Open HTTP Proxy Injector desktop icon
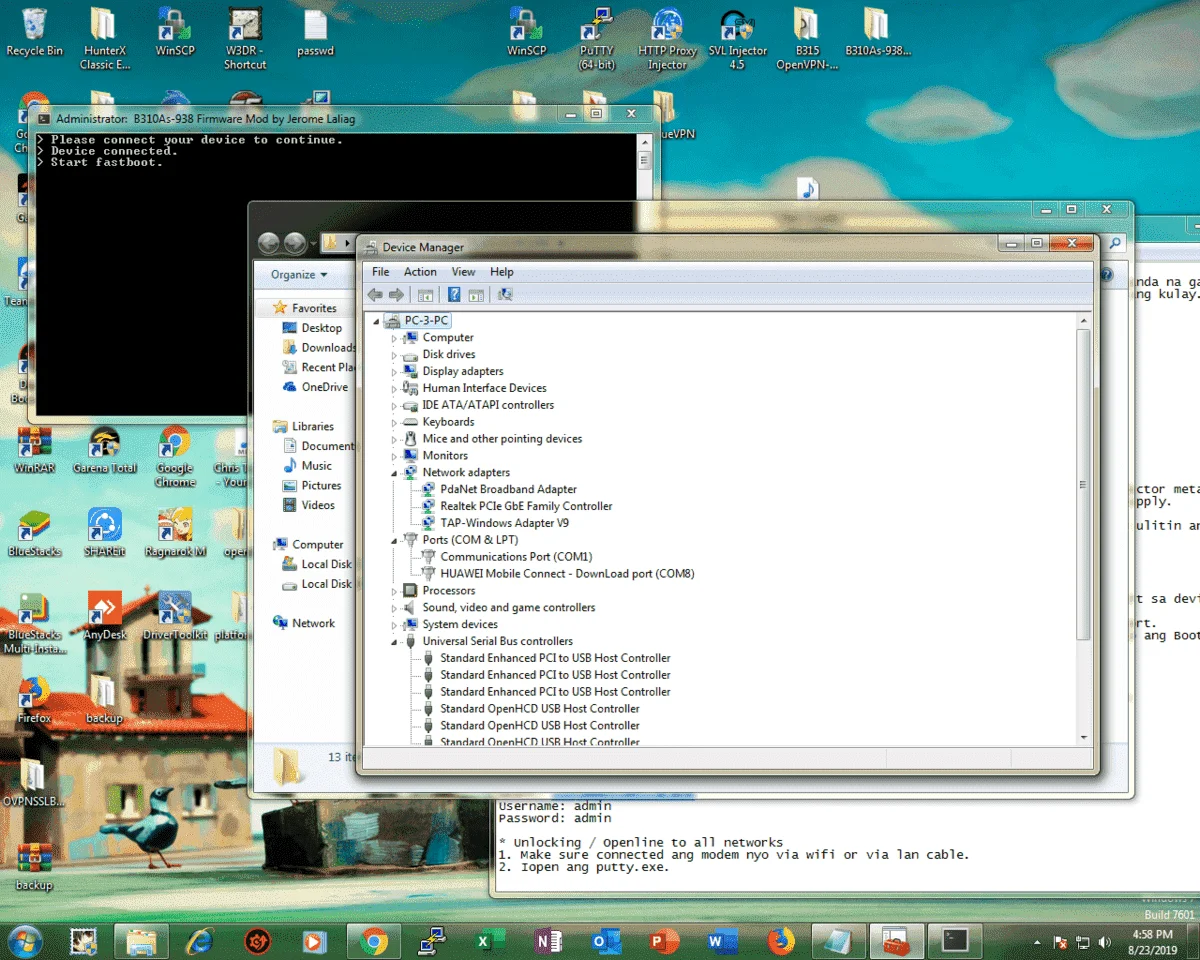The image size is (1200, 960). click(x=667, y=39)
